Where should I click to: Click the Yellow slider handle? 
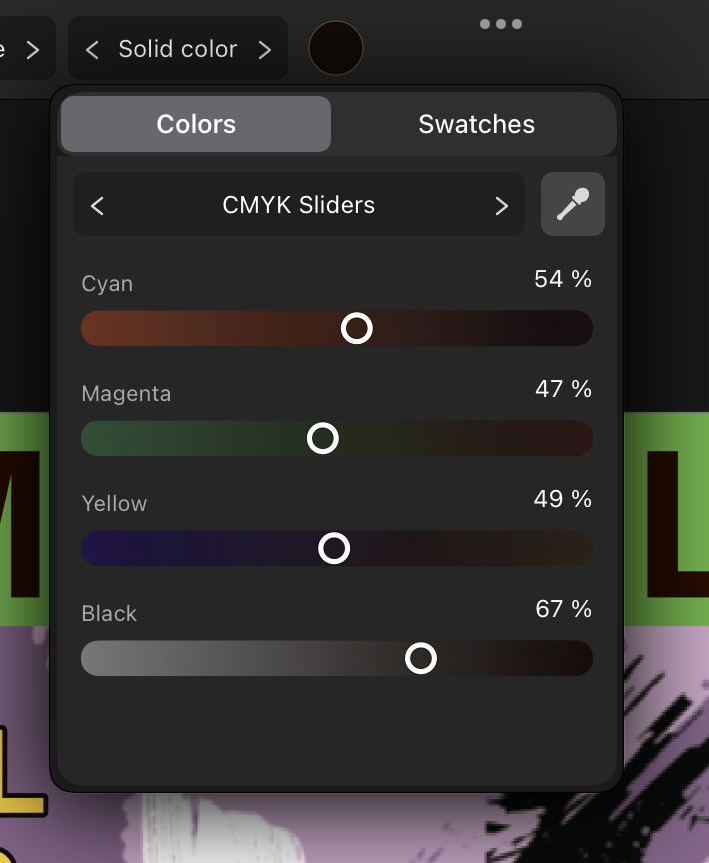tap(335, 548)
